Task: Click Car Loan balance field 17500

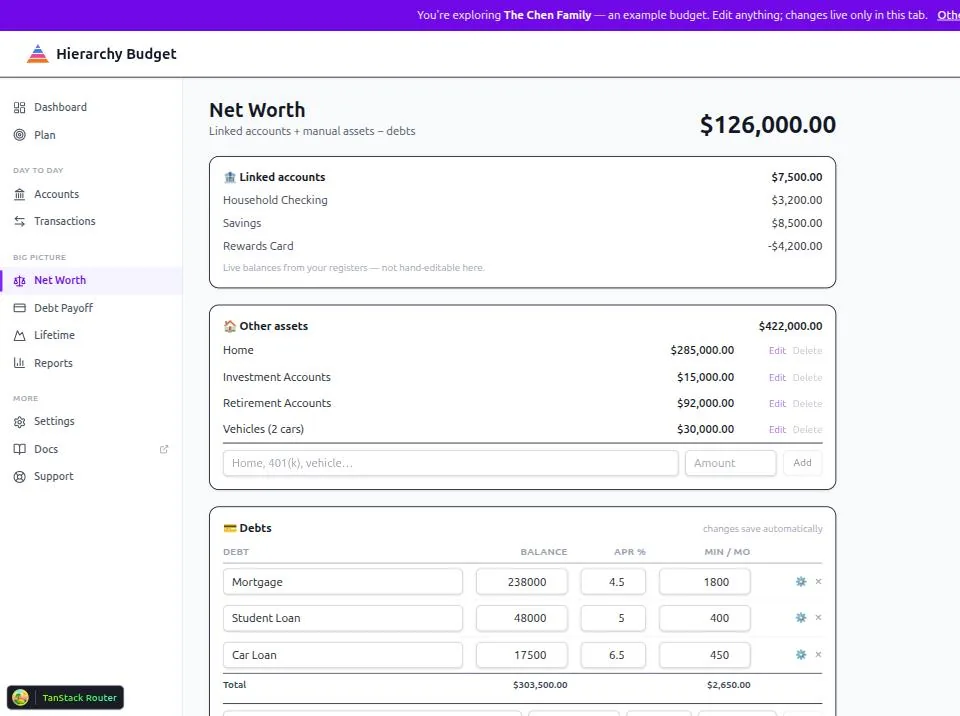Action: coord(522,655)
